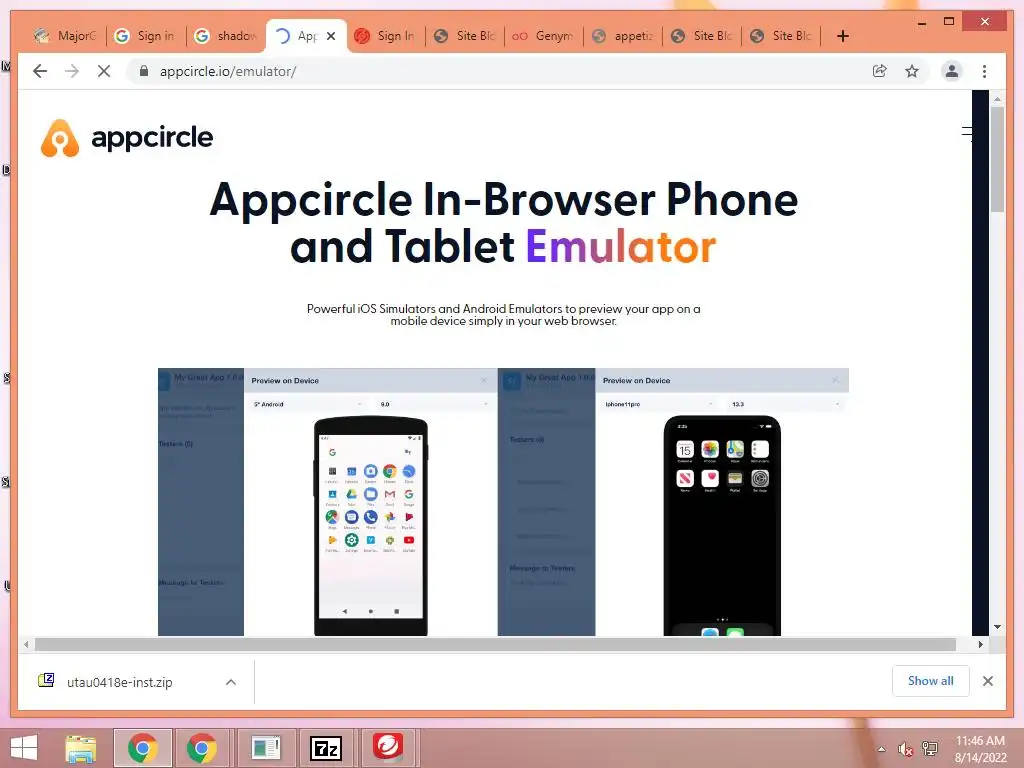1024x768 pixels.
Task: Click the scroll right arrow
Action: [x=980, y=645]
